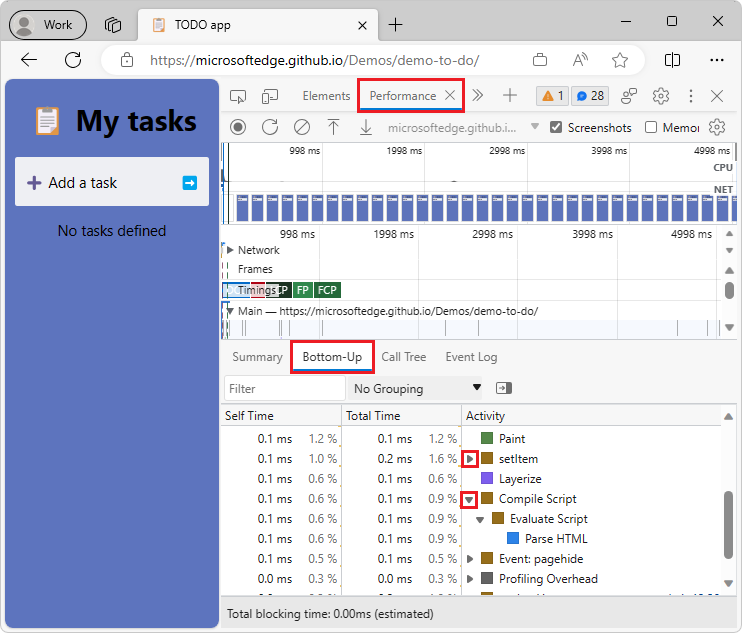Viewport: 742px width, 633px height.
Task: Clear the recording with the circle-slash icon
Action: click(302, 127)
